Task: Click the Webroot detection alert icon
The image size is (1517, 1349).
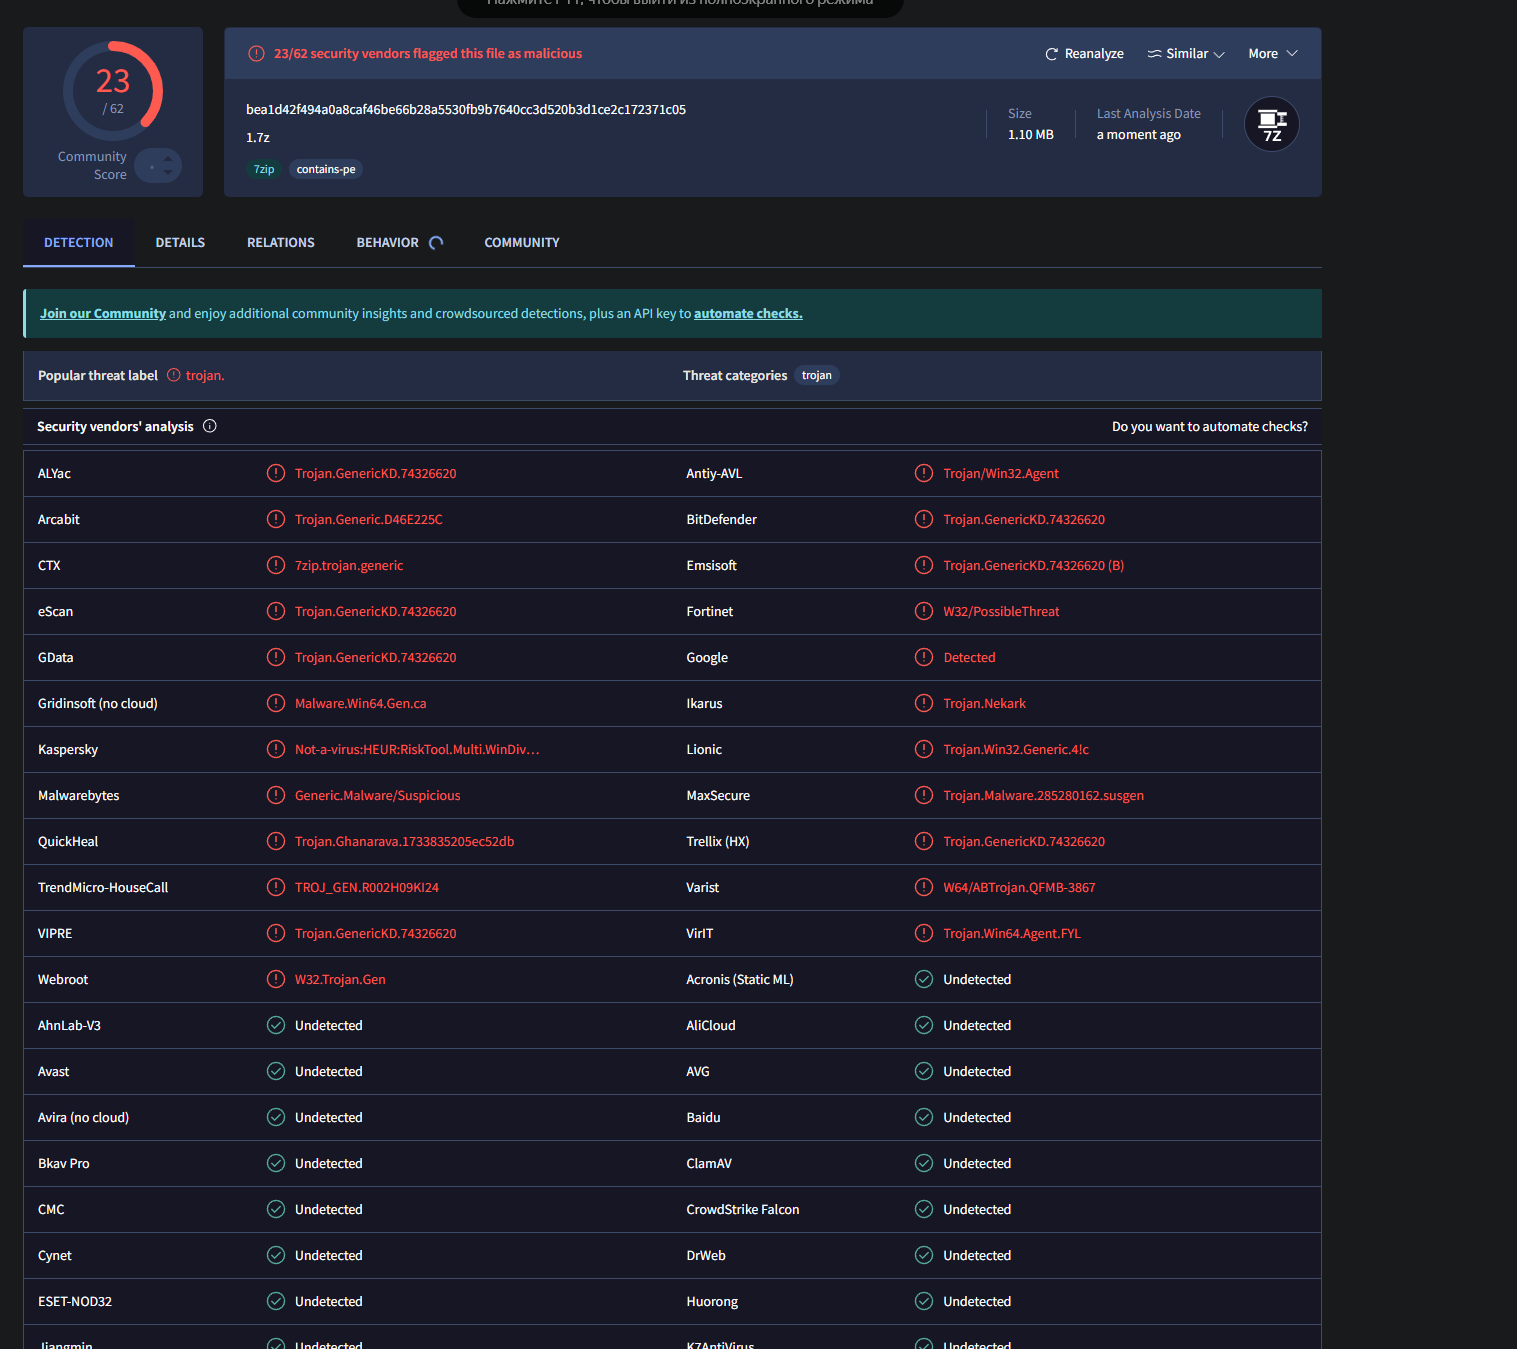Action: (276, 979)
